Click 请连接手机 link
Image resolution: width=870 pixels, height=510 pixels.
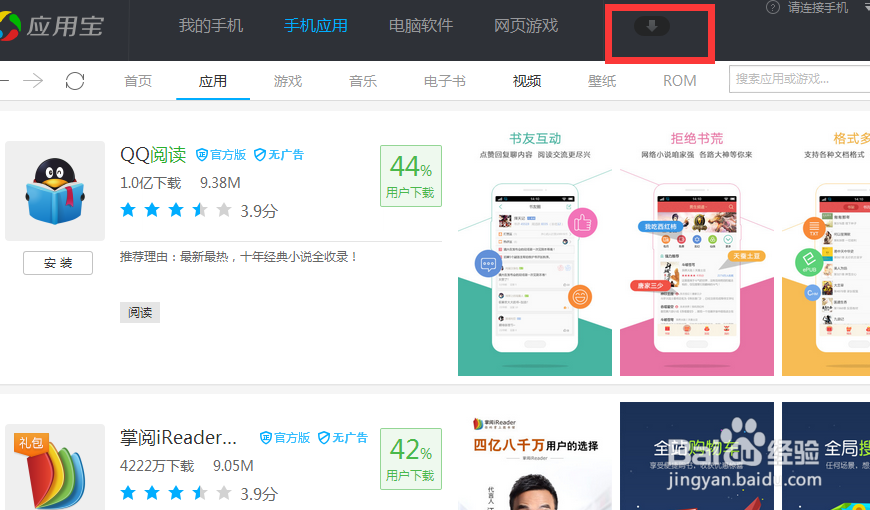point(818,7)
